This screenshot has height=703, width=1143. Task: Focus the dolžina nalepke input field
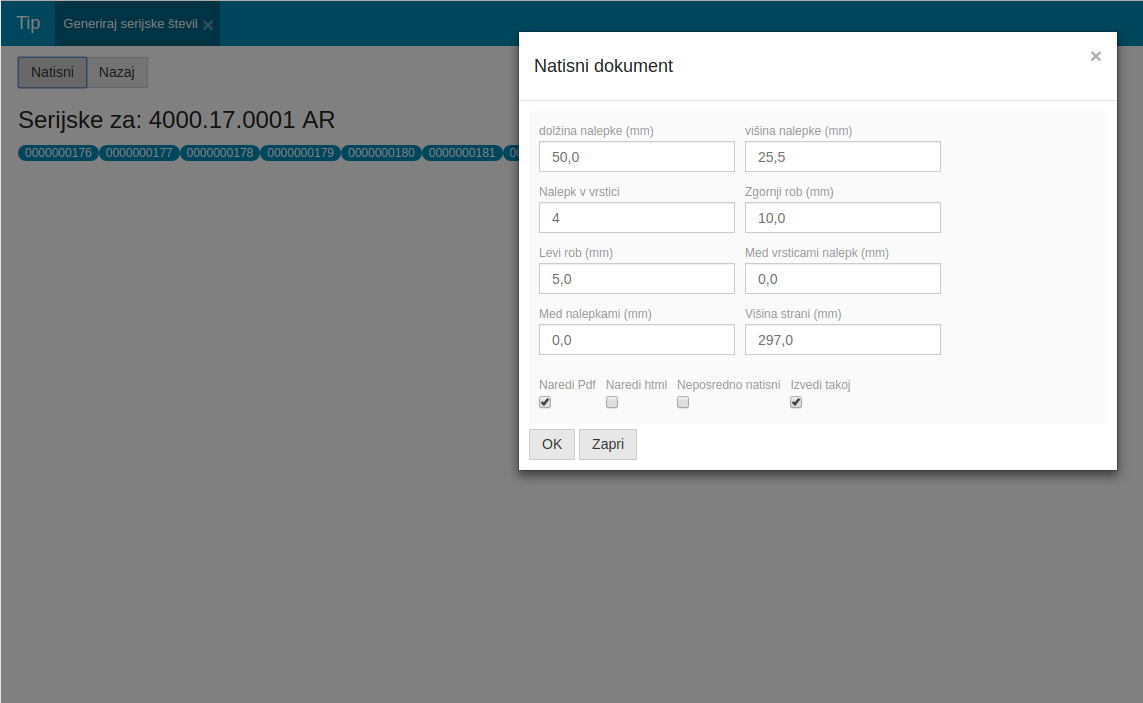coord(636,157)
